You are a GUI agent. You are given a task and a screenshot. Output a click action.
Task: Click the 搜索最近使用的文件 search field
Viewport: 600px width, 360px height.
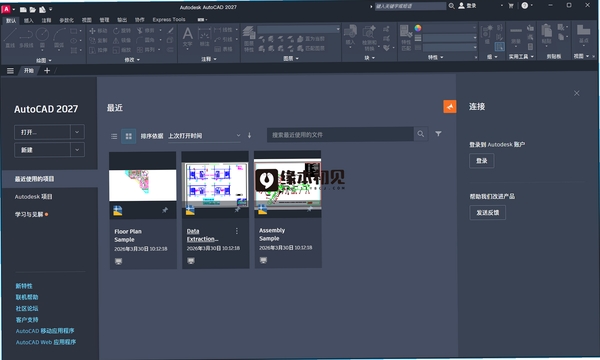point(340,135)
